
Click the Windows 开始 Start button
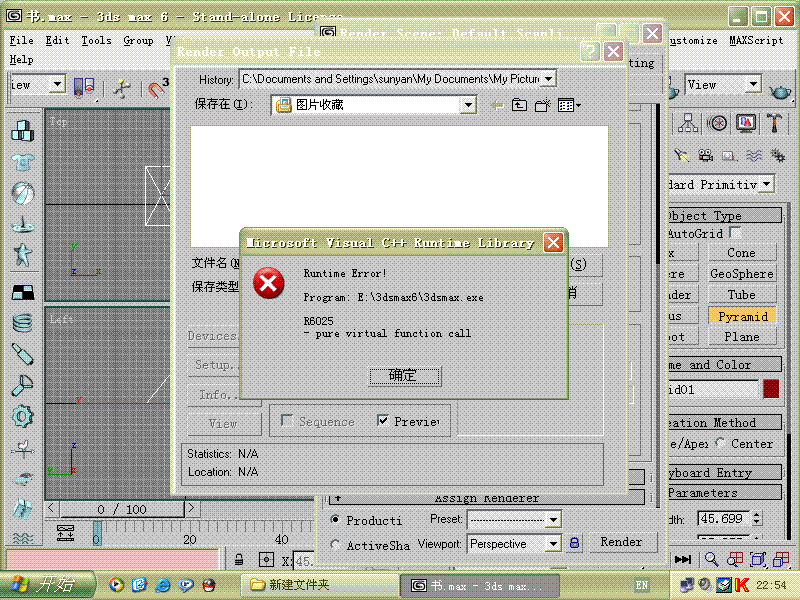pos(46,585)
